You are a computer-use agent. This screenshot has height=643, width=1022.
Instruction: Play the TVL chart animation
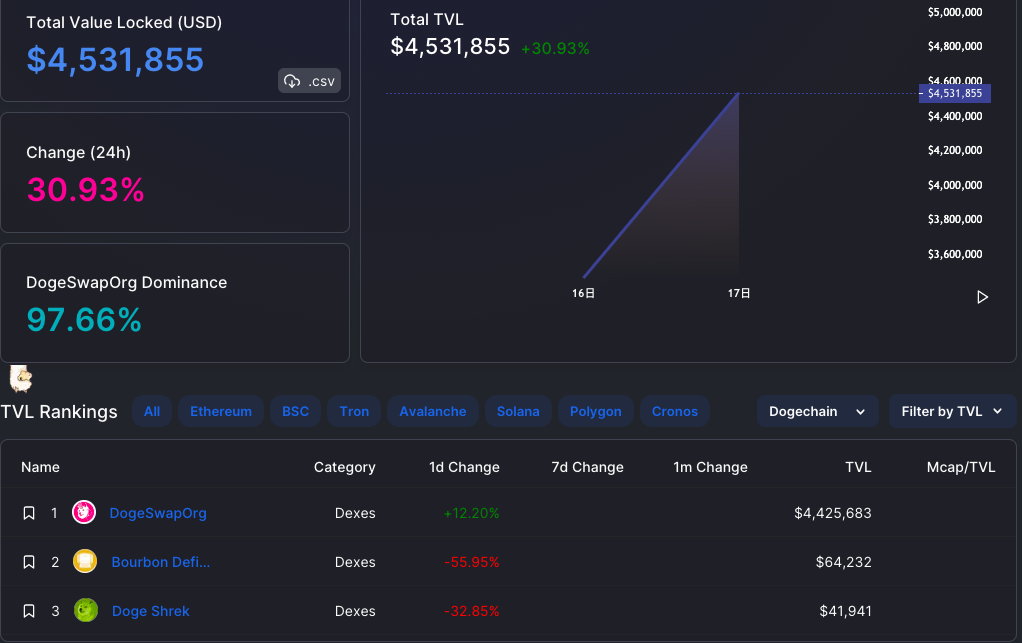tap(982, 297)
